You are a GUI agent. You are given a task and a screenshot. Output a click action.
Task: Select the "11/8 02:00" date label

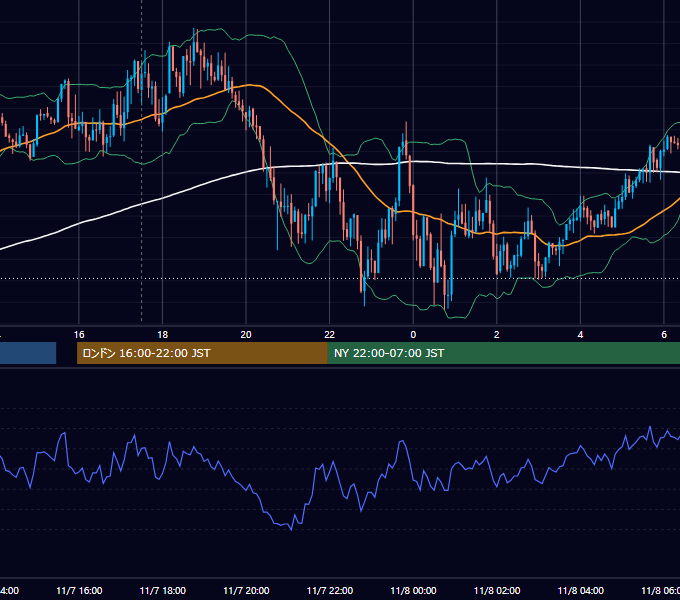pos(497,590)
